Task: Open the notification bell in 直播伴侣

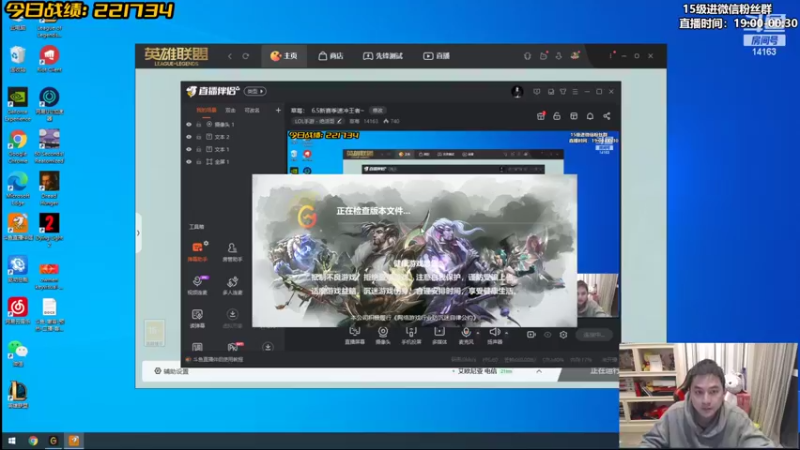Action: [590, 116]
